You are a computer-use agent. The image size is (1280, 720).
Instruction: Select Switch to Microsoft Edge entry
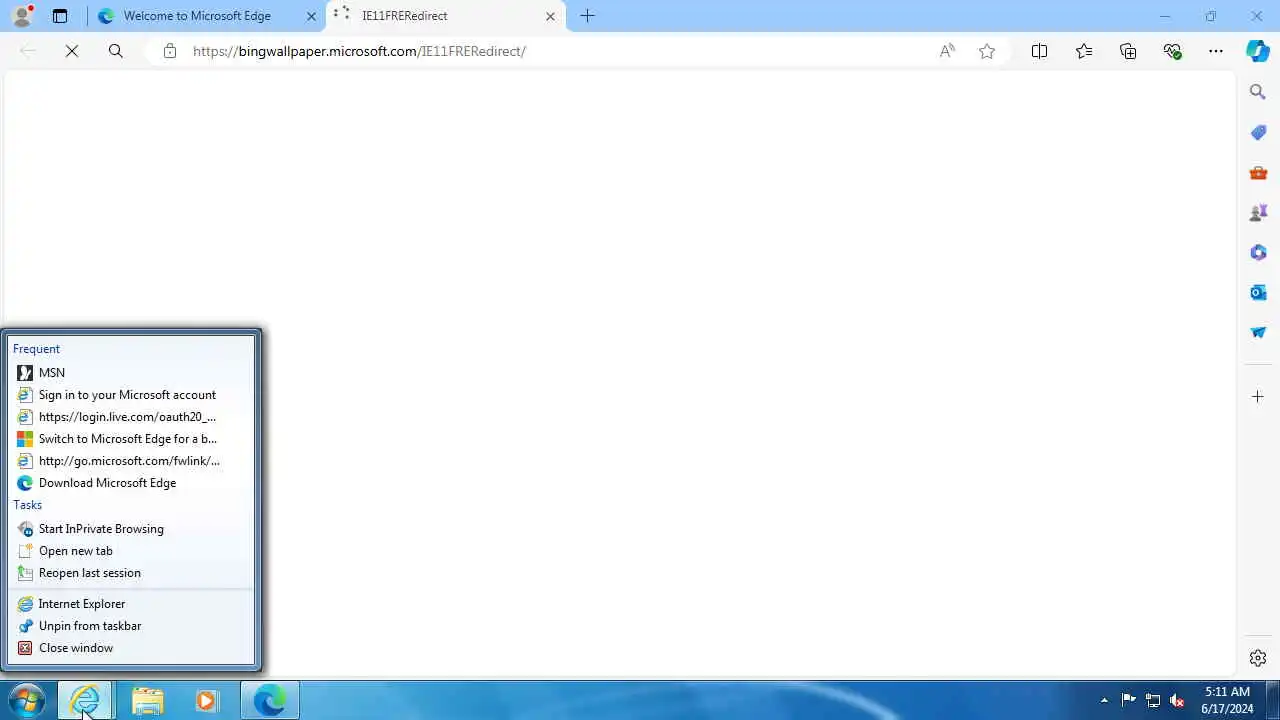132,438
